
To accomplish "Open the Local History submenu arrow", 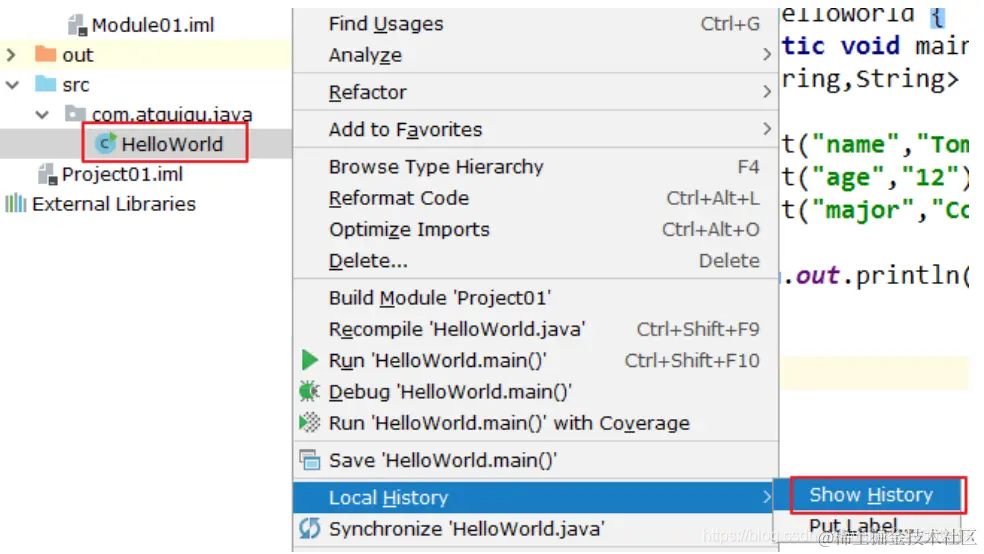I will (x=766, y=498).
